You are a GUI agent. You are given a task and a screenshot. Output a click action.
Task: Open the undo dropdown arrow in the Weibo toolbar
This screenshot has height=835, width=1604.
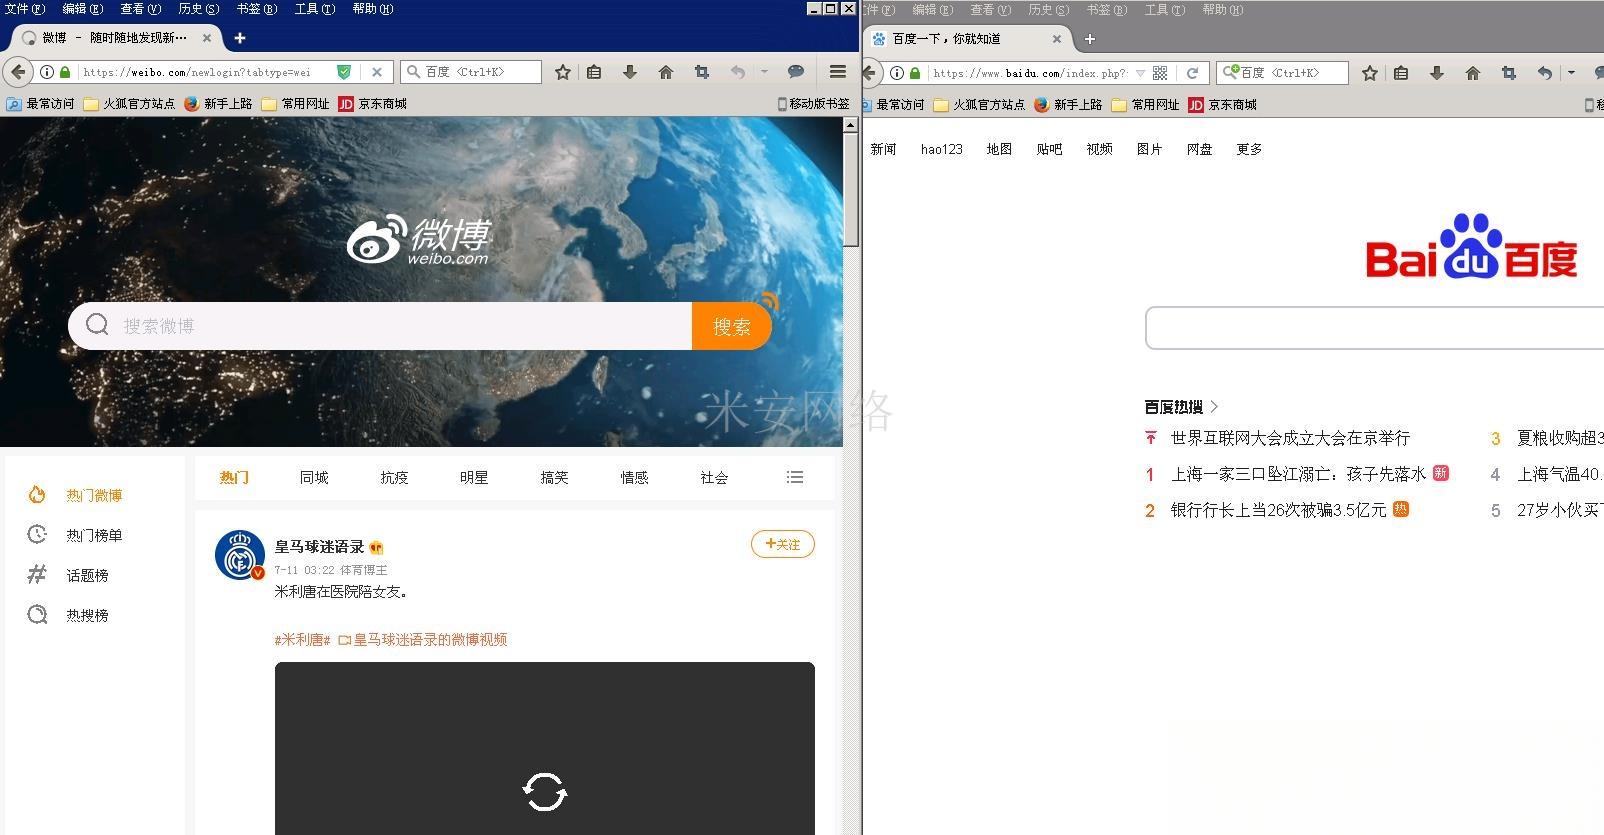(x=764, y=72)
